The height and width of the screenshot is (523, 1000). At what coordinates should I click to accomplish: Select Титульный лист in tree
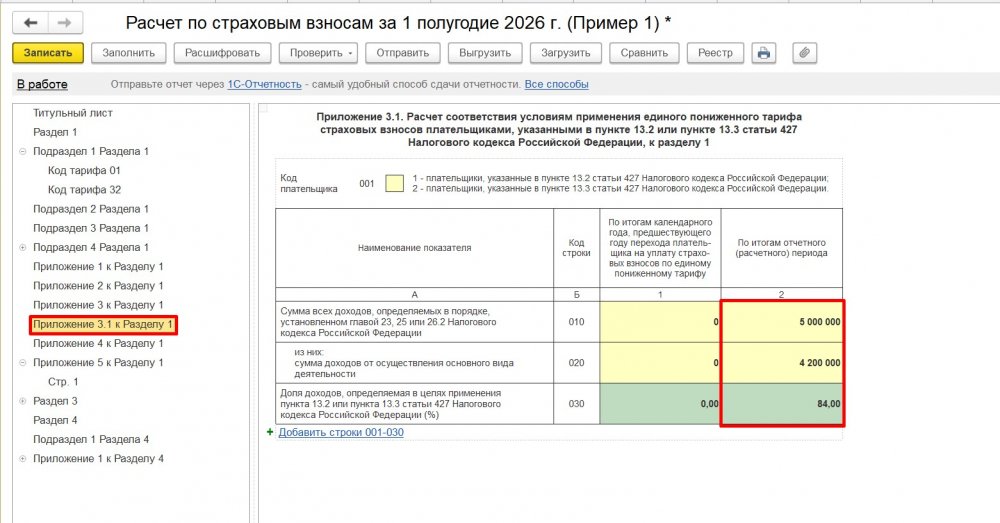pyautogui.click(x=73, y=113)
